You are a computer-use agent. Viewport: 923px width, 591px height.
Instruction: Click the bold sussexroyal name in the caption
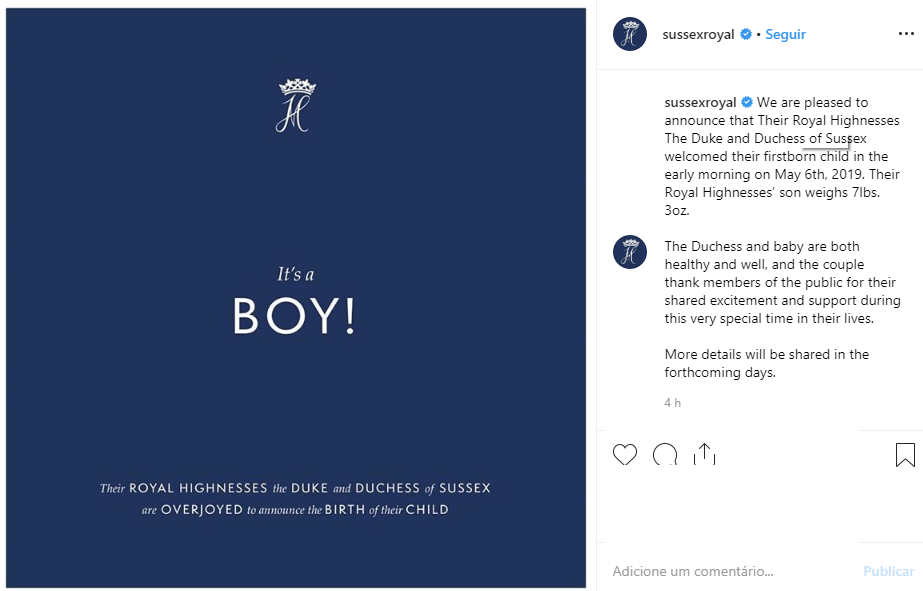coord(700,102)
